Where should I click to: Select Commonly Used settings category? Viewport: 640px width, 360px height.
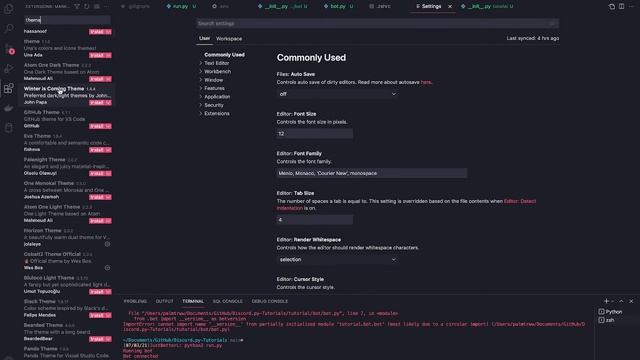(224, 55)
